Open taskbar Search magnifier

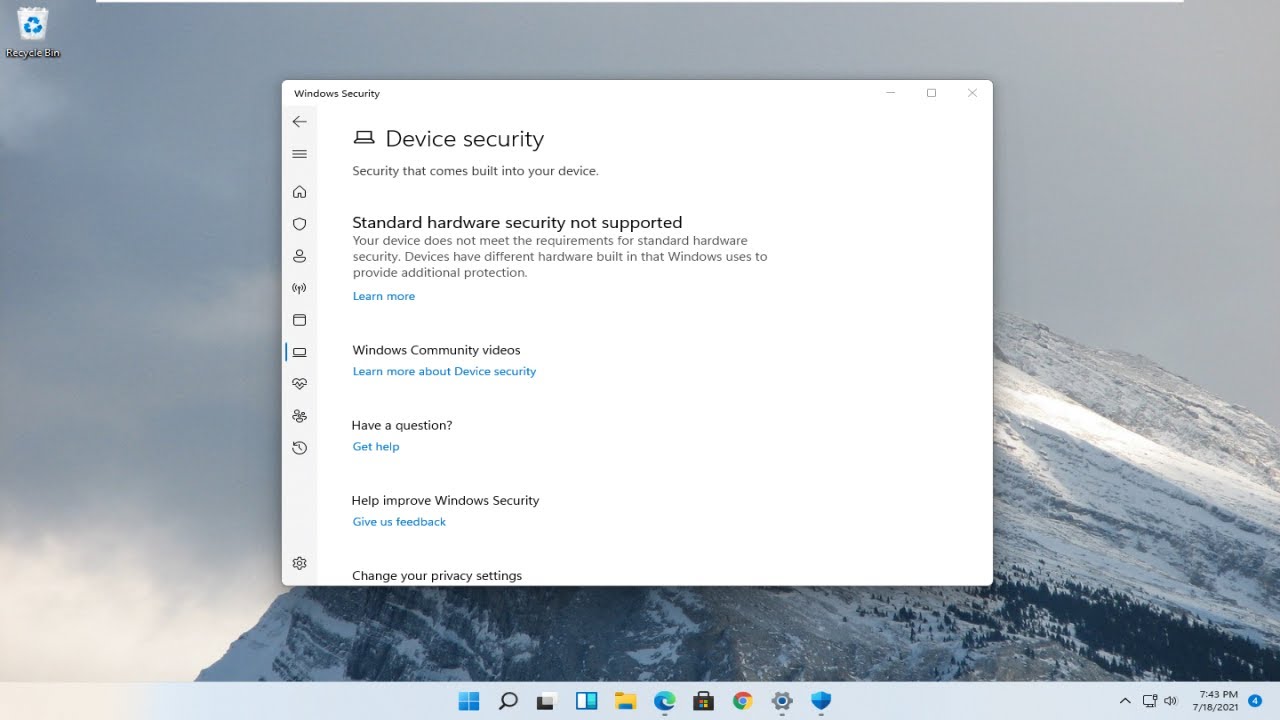[508, 701]
